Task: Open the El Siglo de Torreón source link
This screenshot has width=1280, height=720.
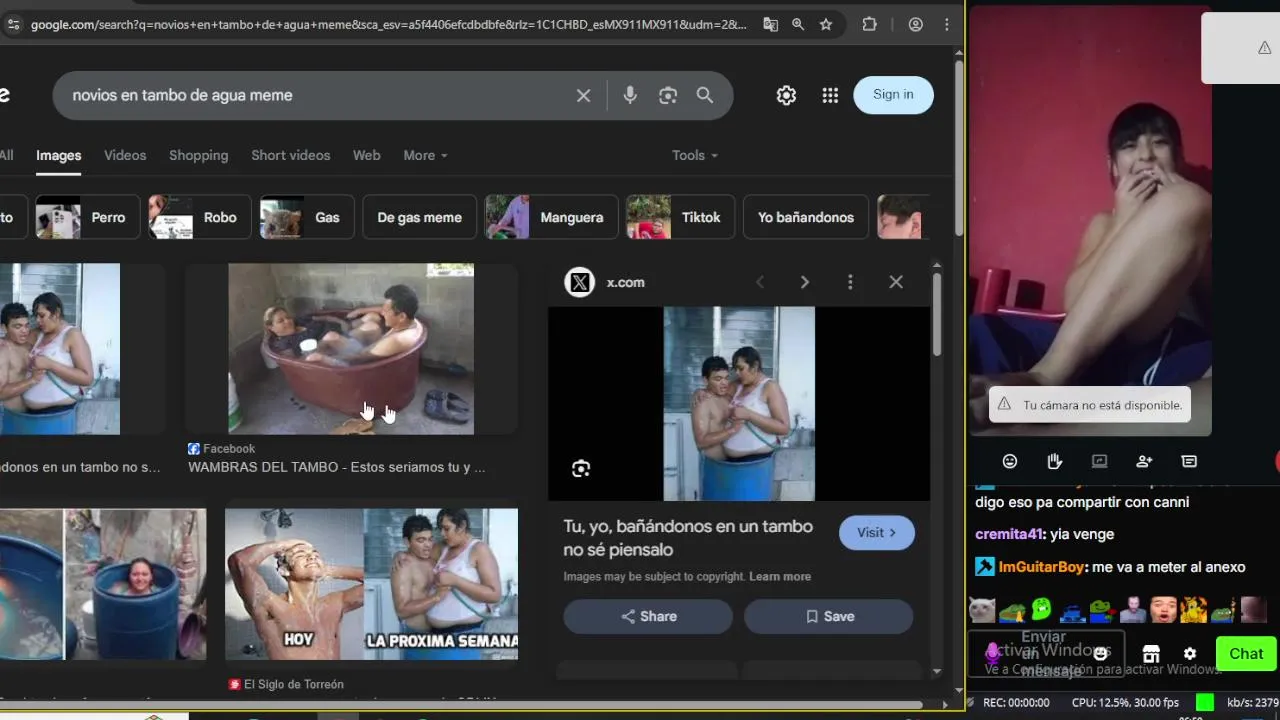Action: point(286,684)
